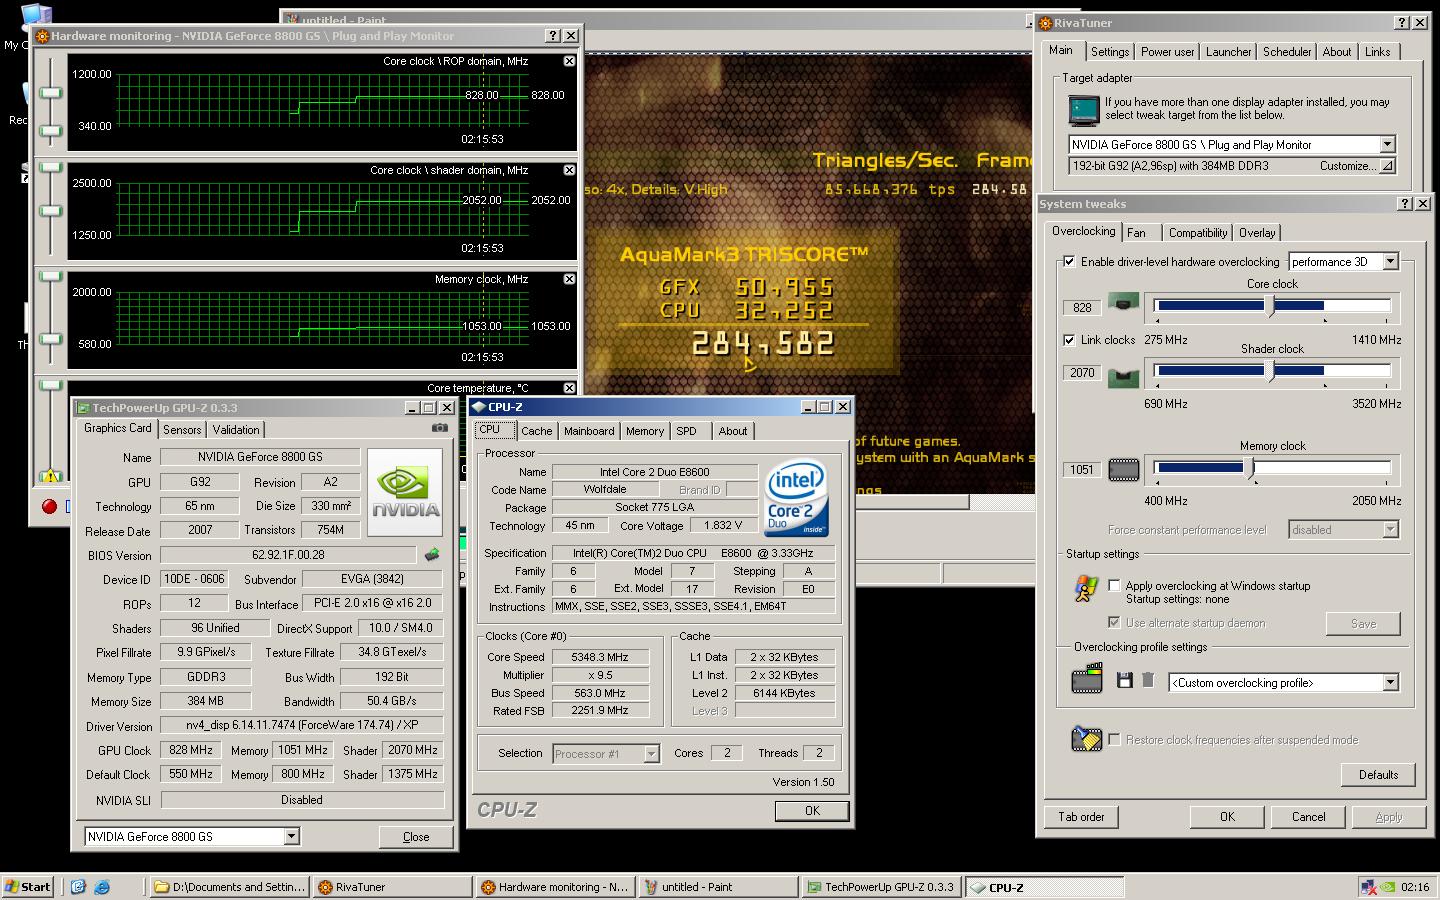Switch to Validation tab in GPU-Z
Viewport: 1440px width, 900px height.
(236, 429)
